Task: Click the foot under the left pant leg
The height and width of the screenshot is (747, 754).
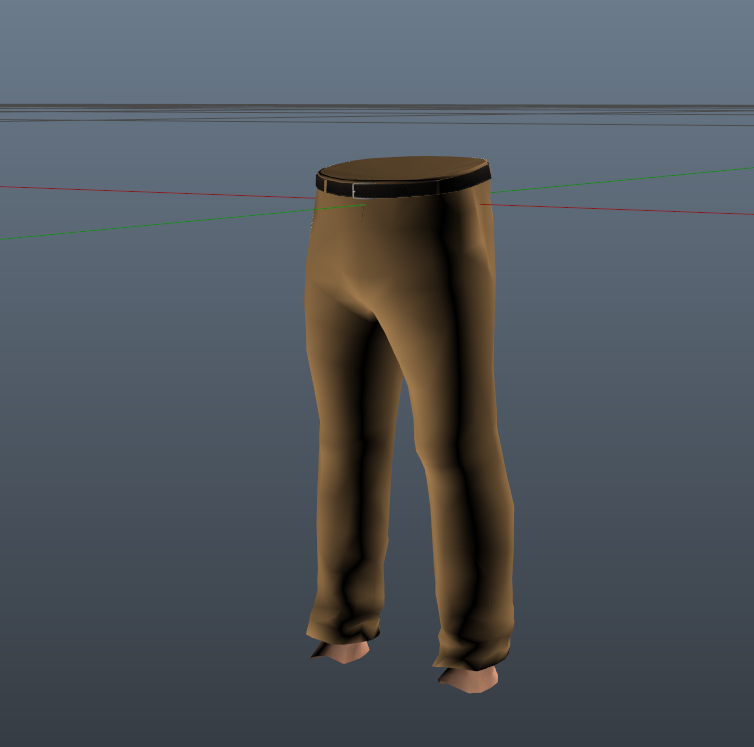Action: (342, 652)
